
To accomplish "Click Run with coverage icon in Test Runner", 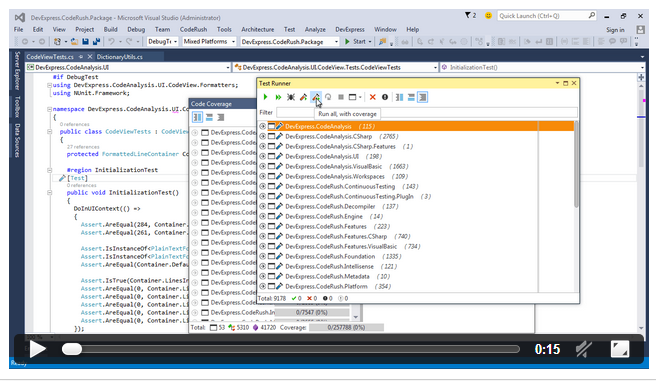I will [303, 97].
